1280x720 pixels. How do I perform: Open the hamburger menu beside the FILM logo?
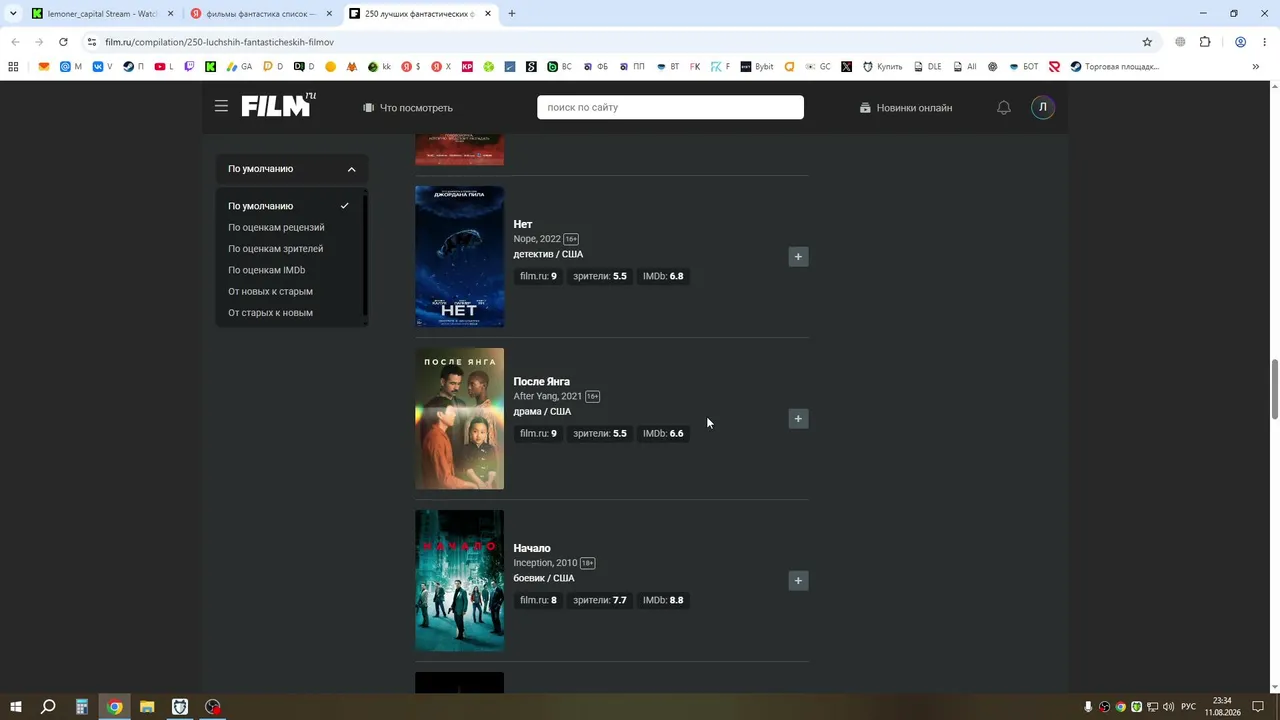[221, 106]
